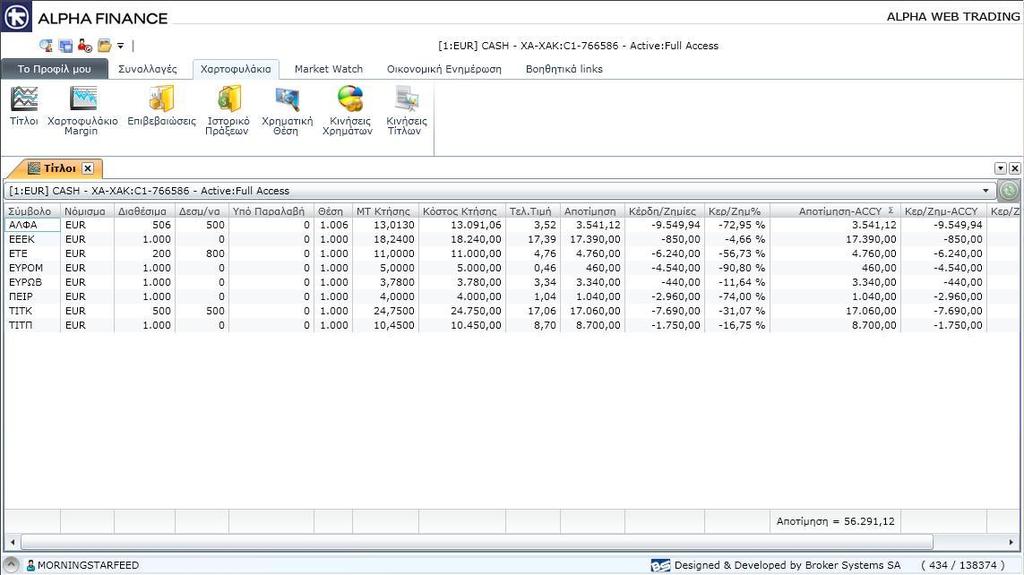Open Χαρτοφυλάκιο Margin portfolio view
The image size is (1024, 575).
pyautogui.click(x=82, y=110)
